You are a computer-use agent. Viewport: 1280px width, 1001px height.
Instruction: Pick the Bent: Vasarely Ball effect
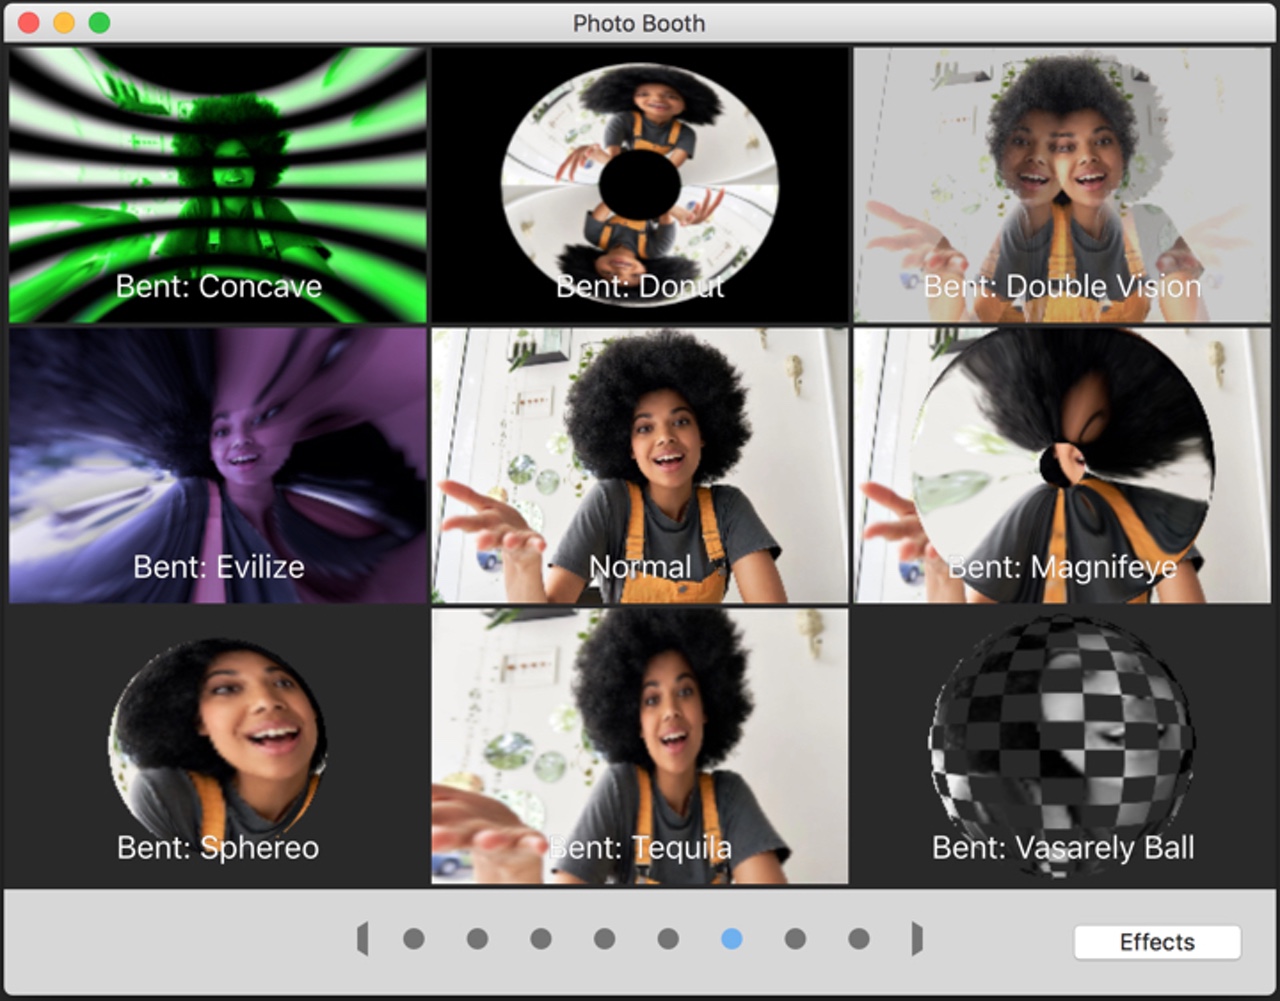1061,747
